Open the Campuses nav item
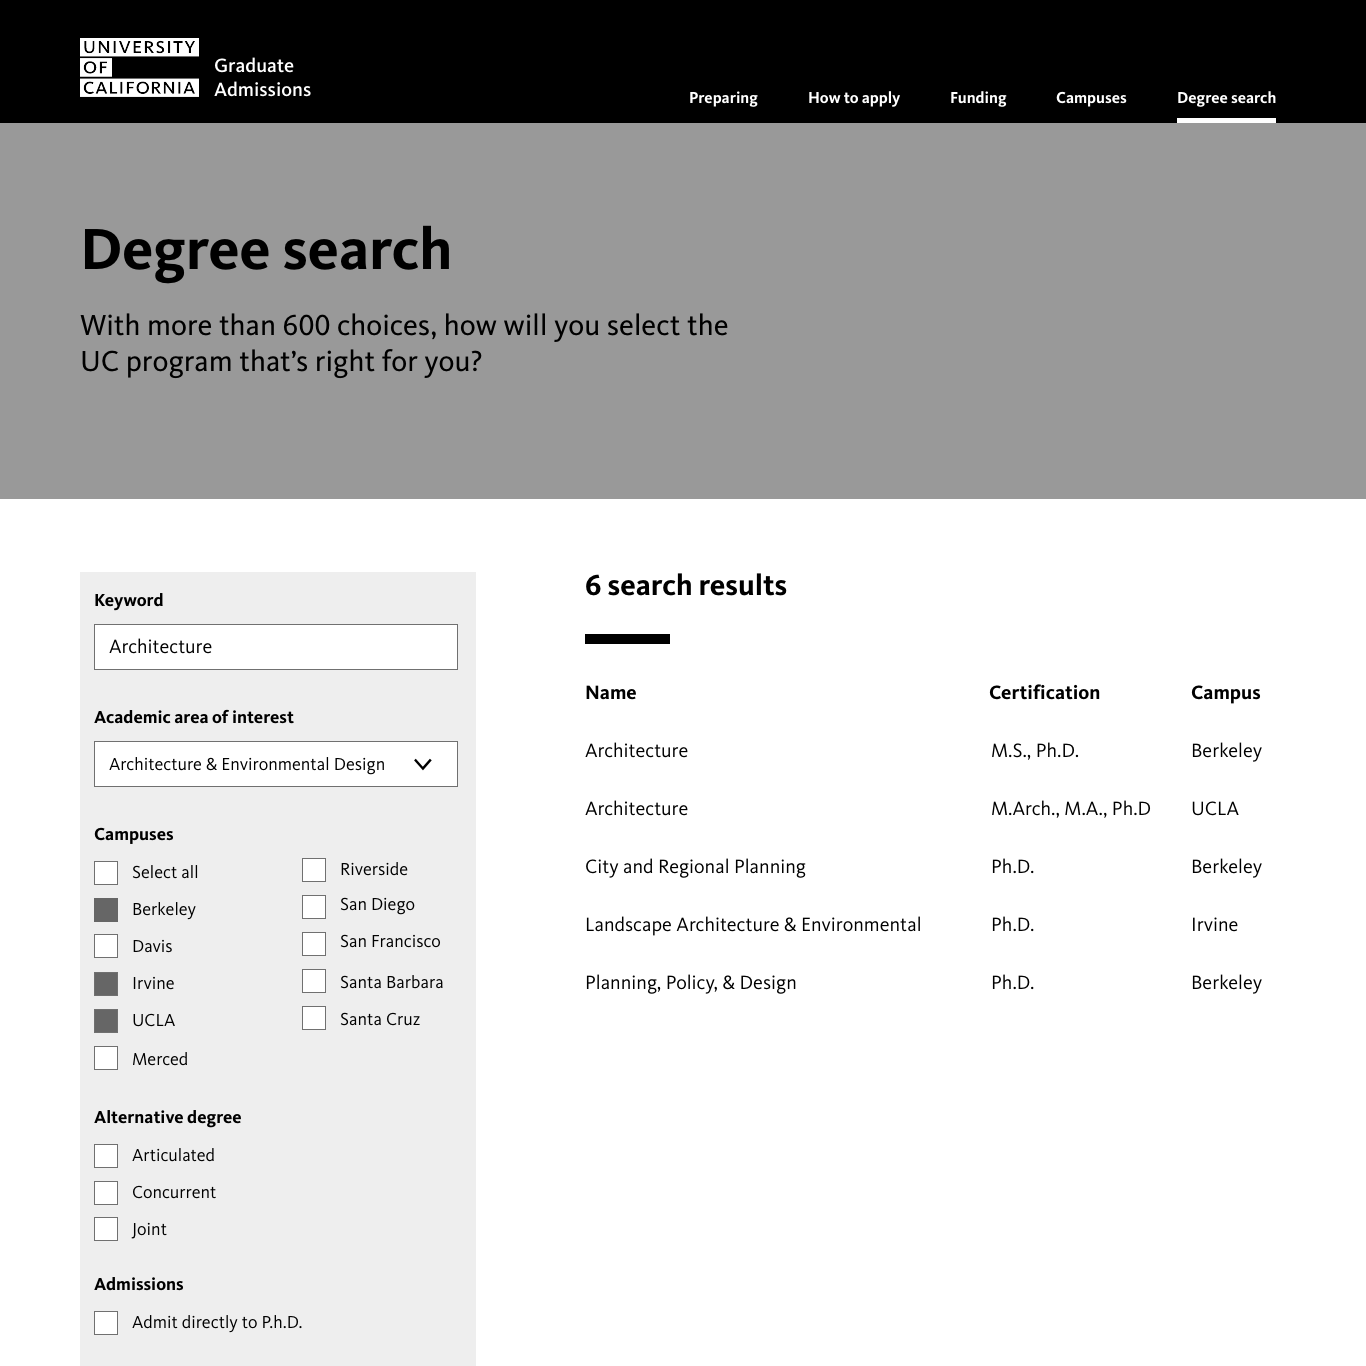 tap(1091, 98)
